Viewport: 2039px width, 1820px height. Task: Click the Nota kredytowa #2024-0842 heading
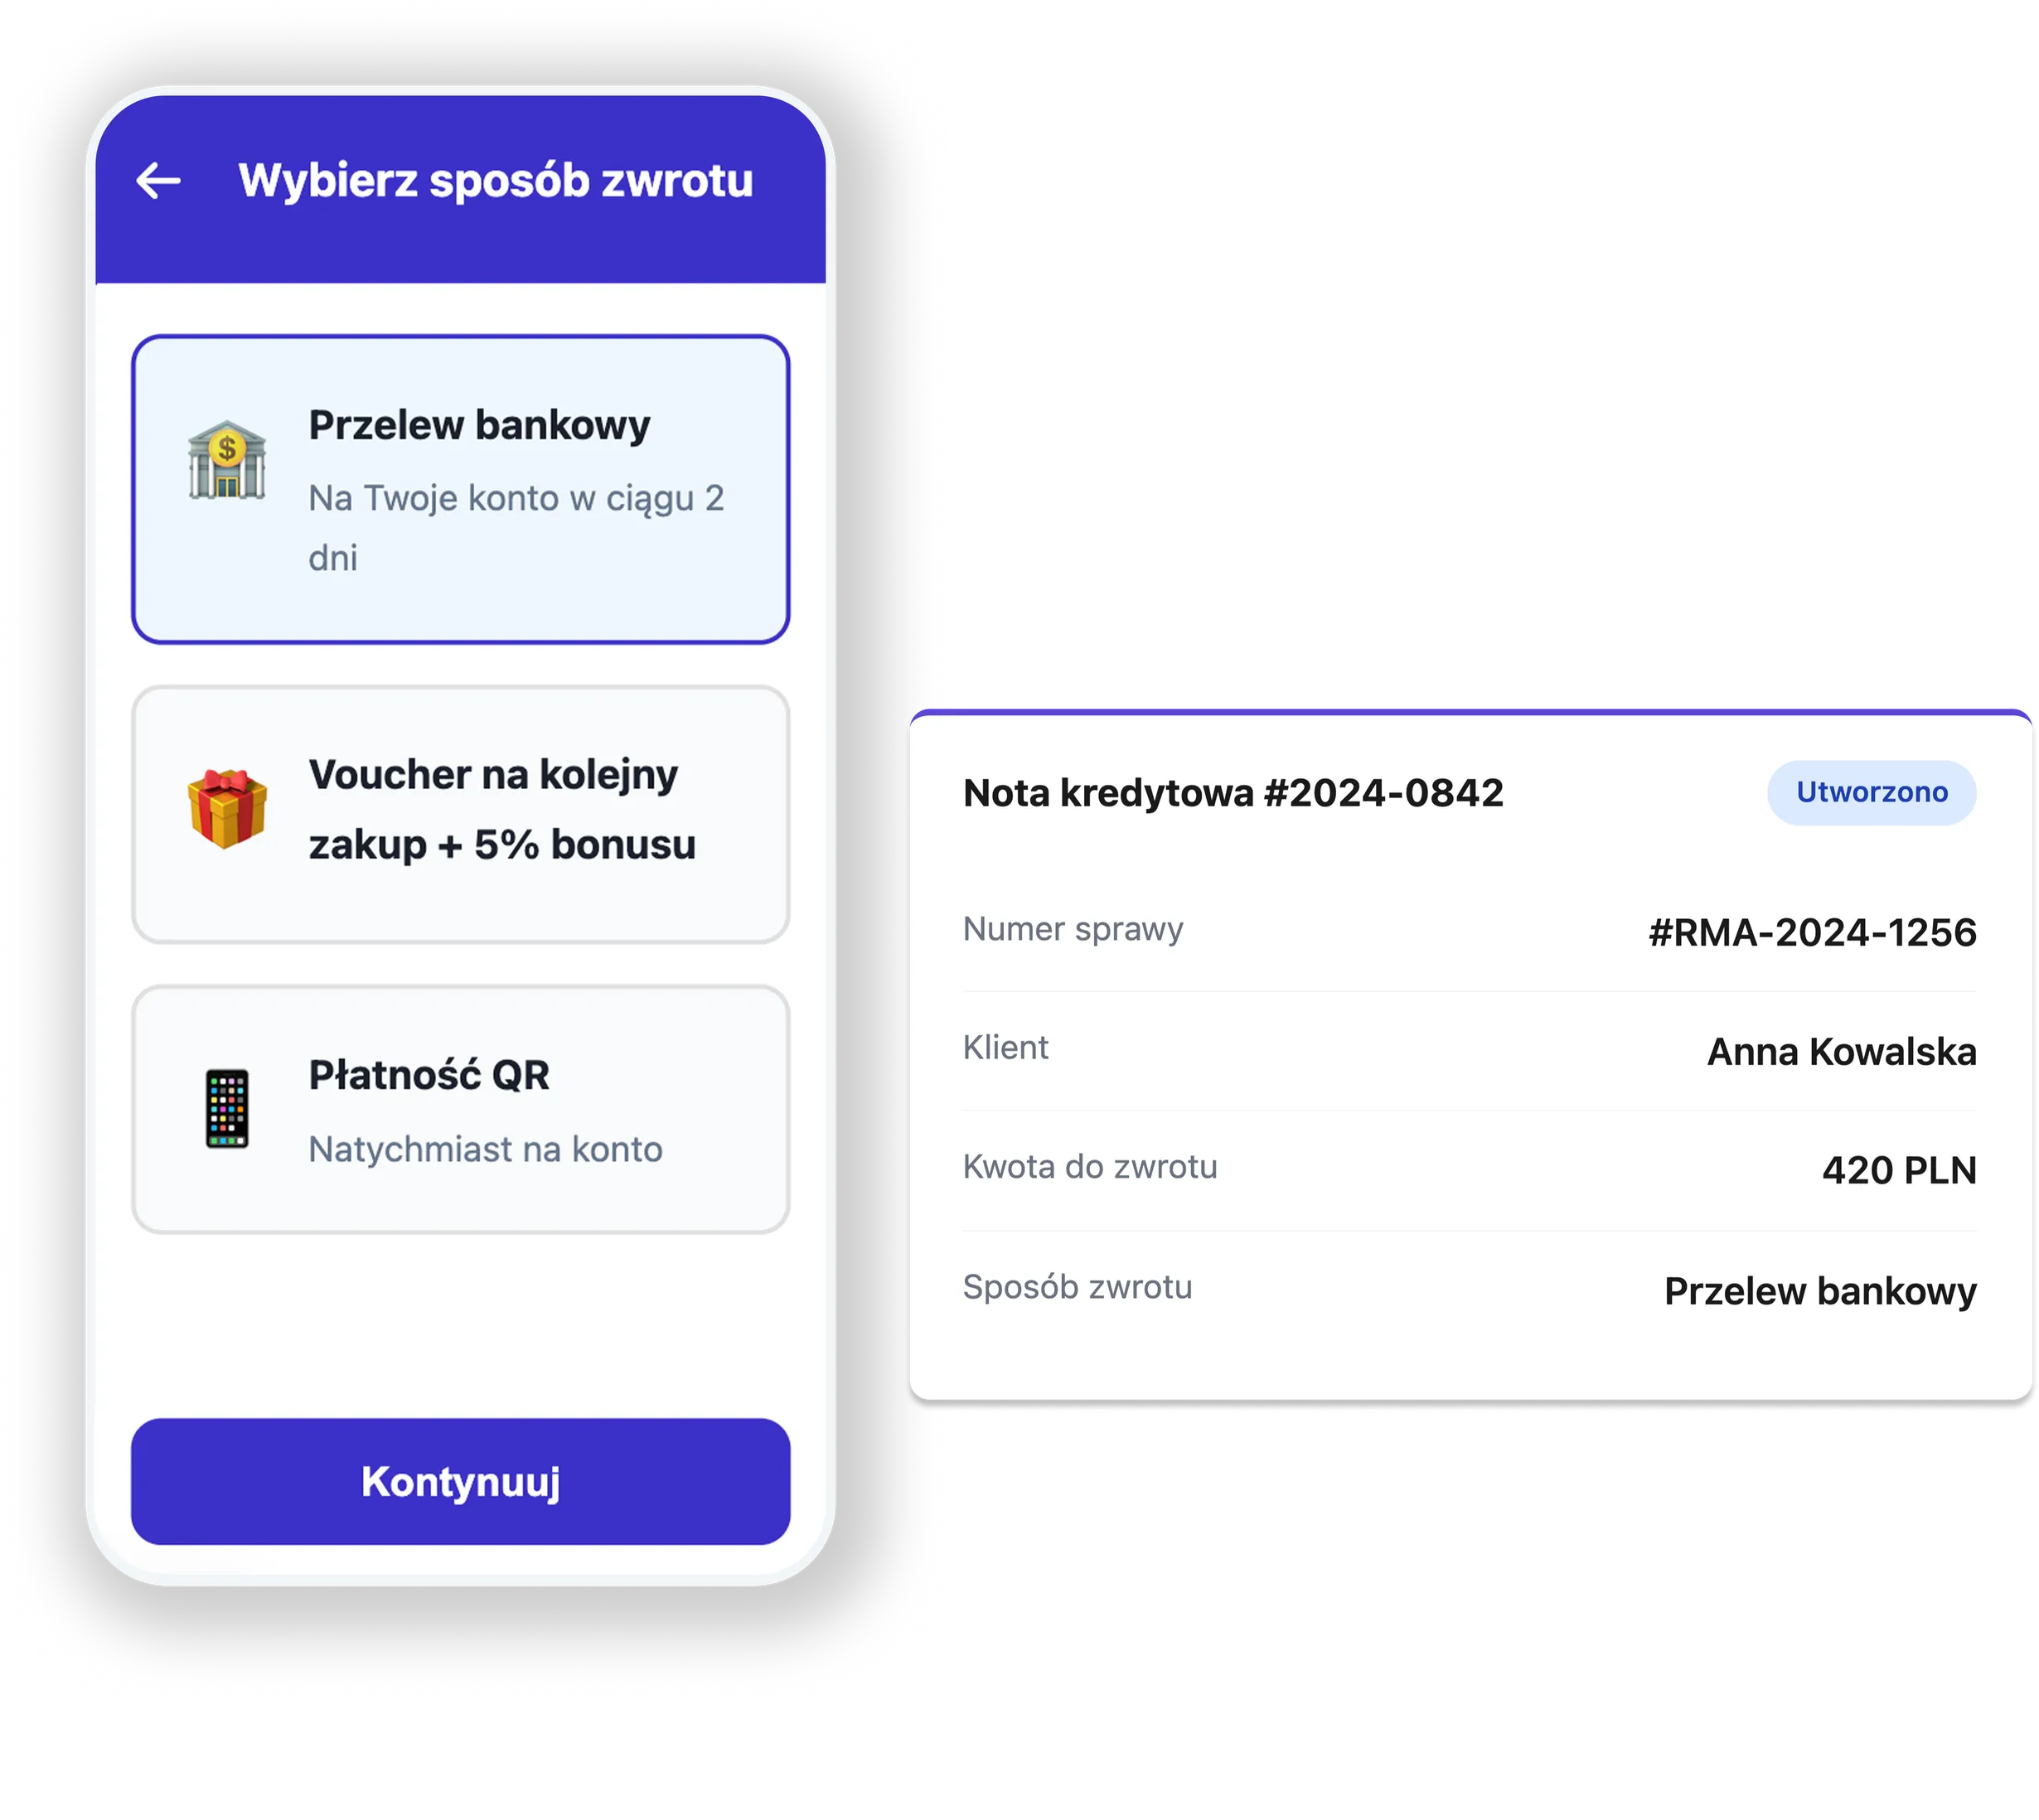tap(1232, 793)
